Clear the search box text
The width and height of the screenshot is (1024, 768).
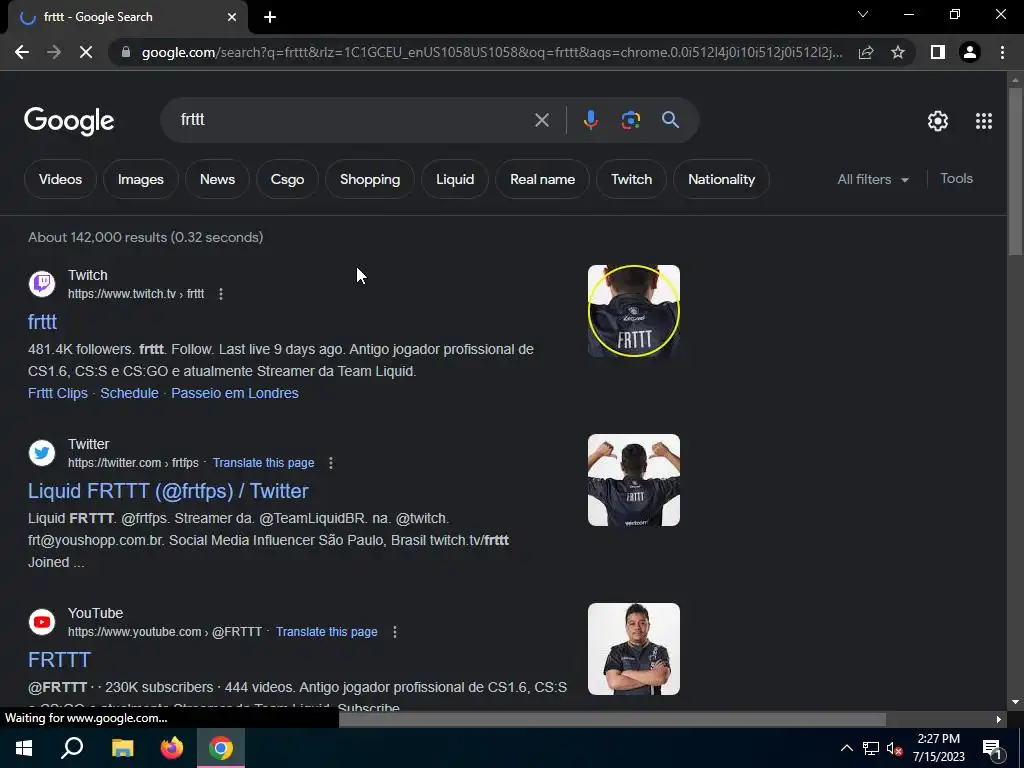541,120
